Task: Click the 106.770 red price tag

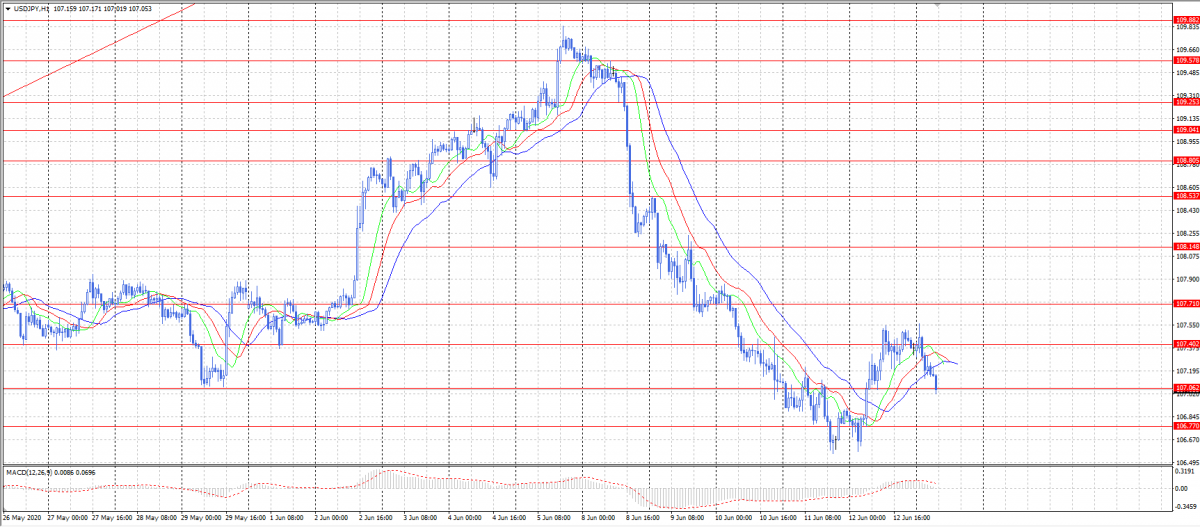Action: [x=1187, y=426]
